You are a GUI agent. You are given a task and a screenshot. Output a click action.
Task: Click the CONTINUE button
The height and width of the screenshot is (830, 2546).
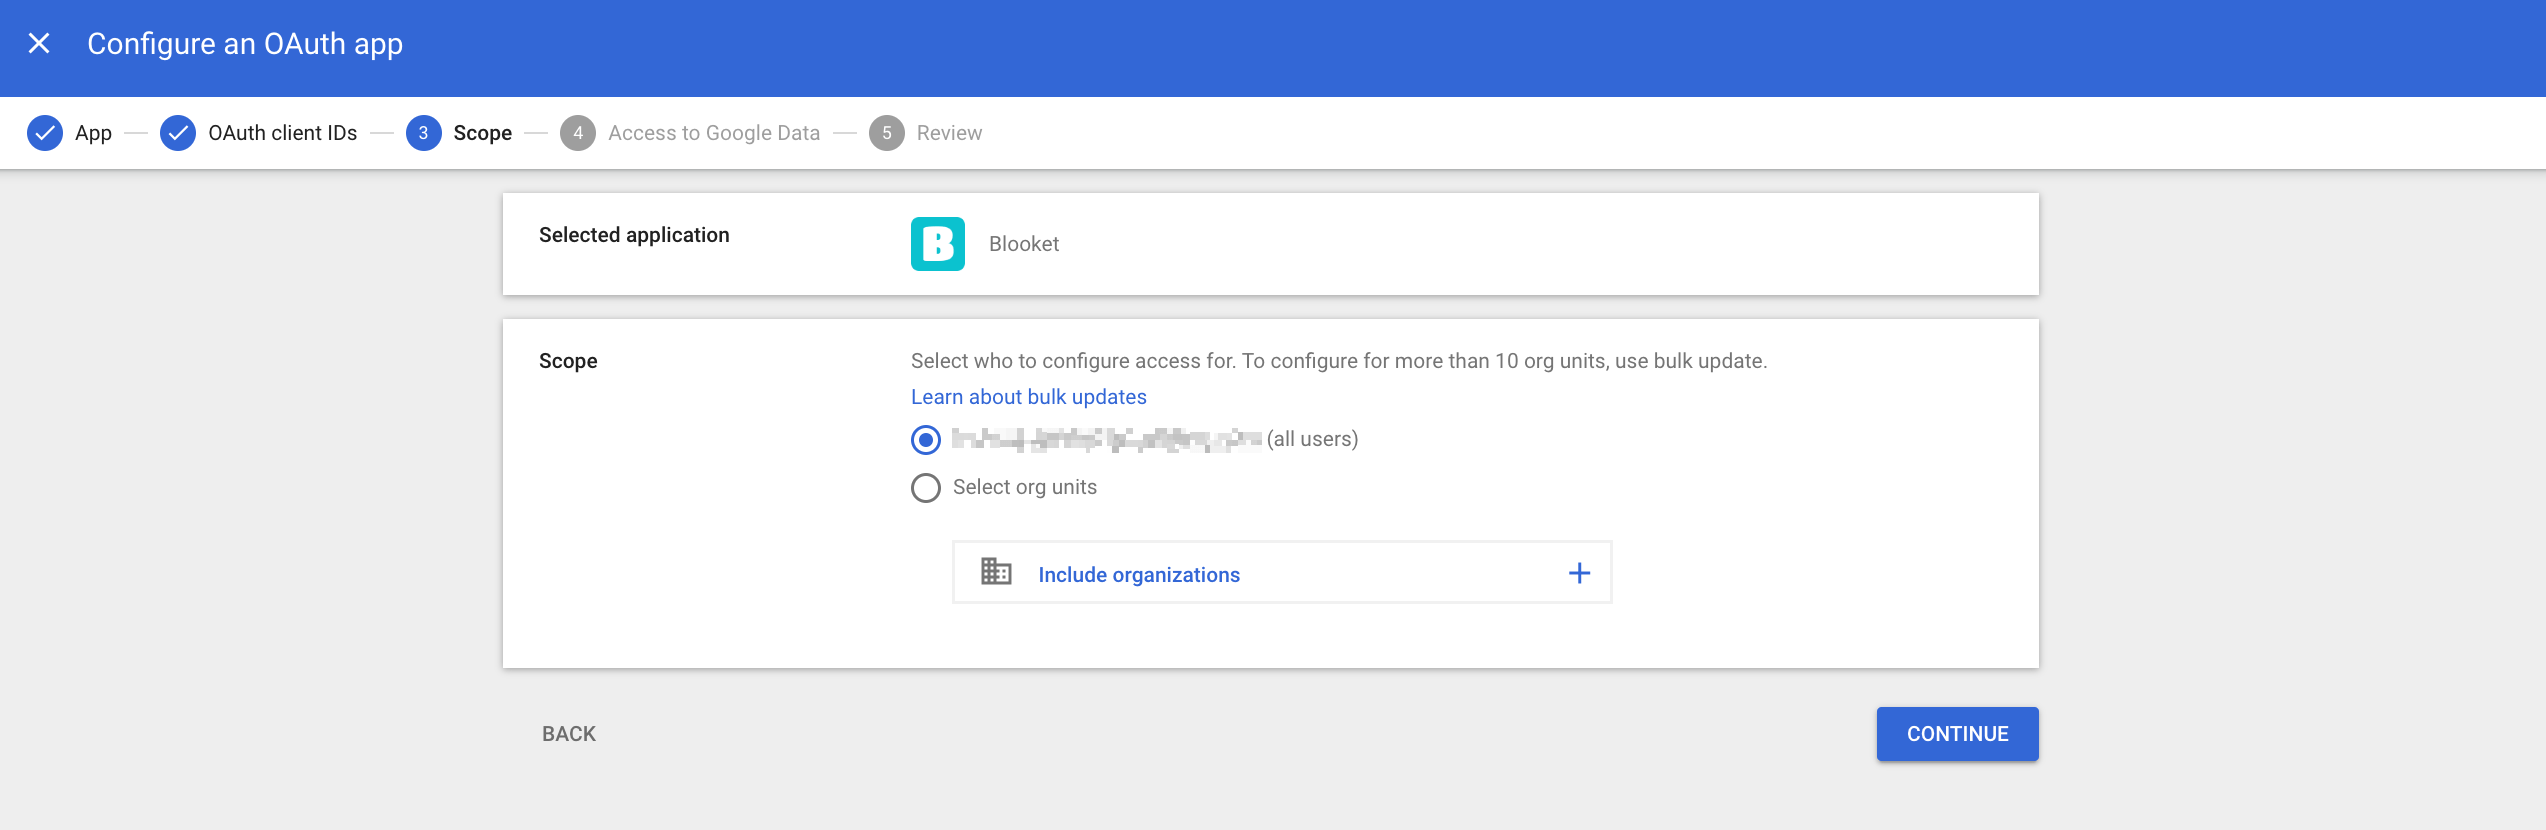(1956, 733)
